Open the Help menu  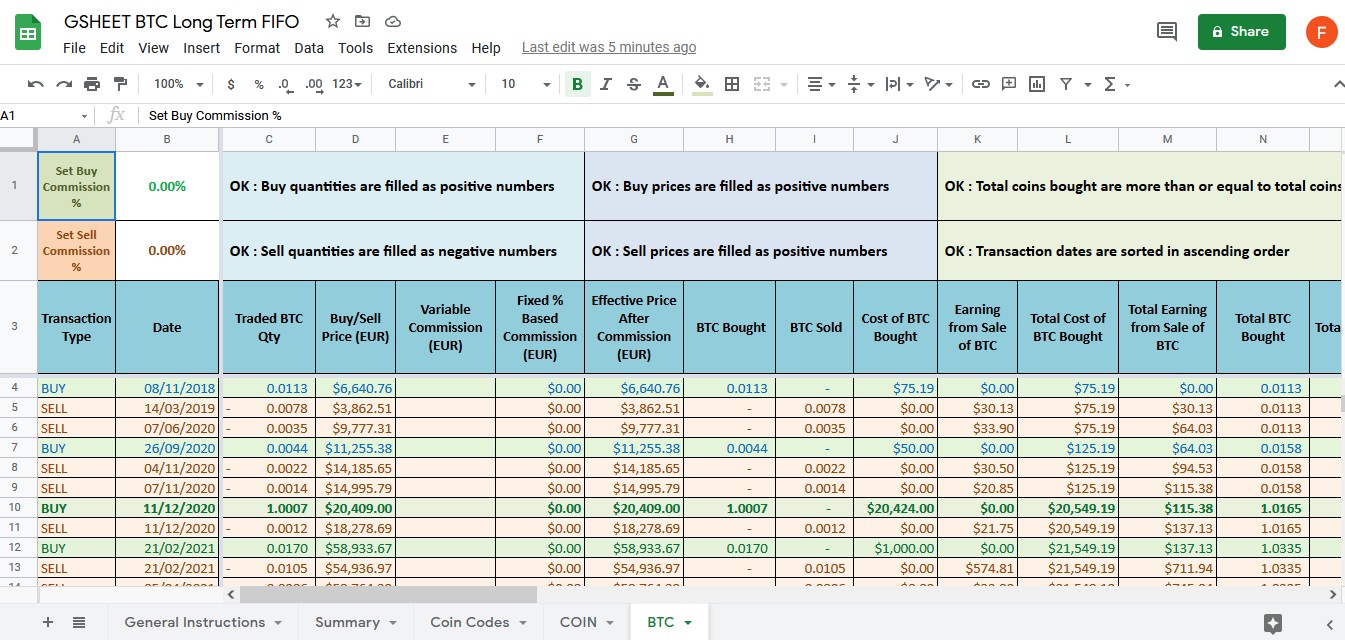[x=485, y=48]
